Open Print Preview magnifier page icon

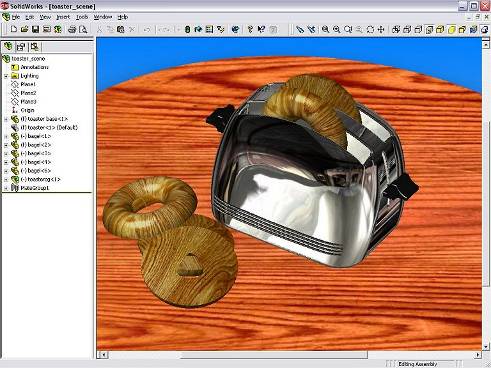83,29
